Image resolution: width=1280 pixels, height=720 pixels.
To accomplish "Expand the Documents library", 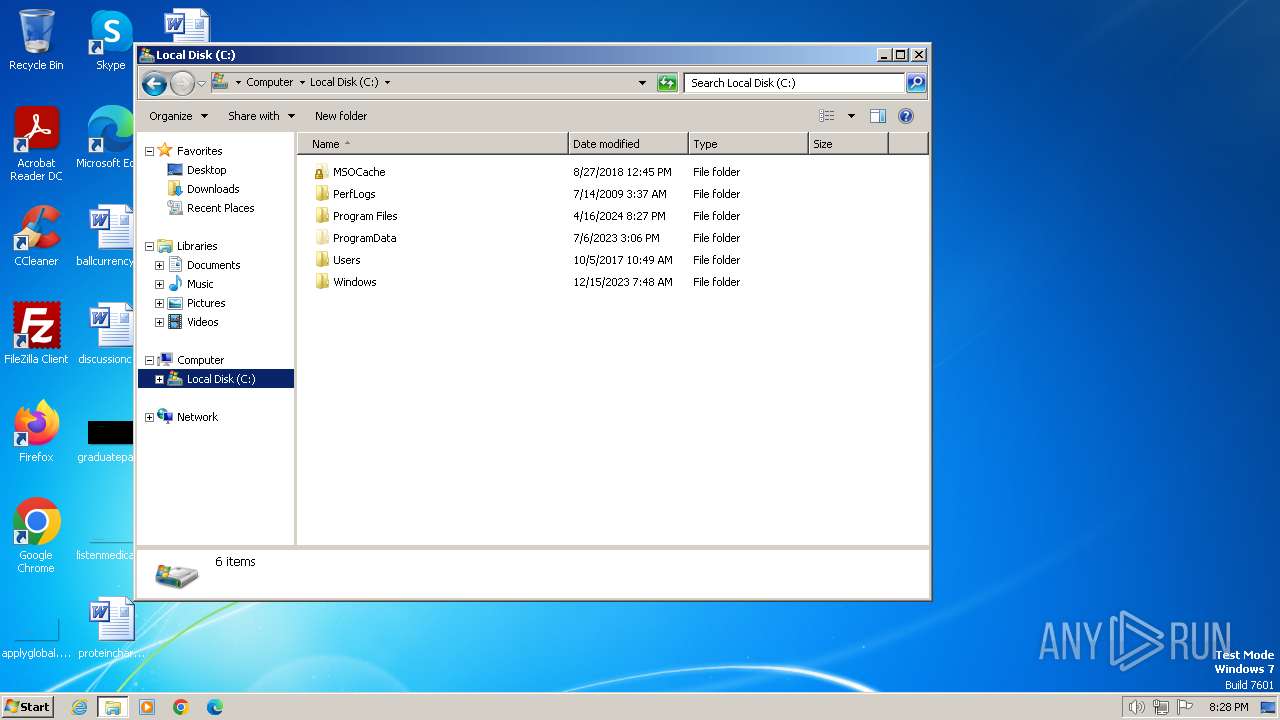I will [159, 265].
